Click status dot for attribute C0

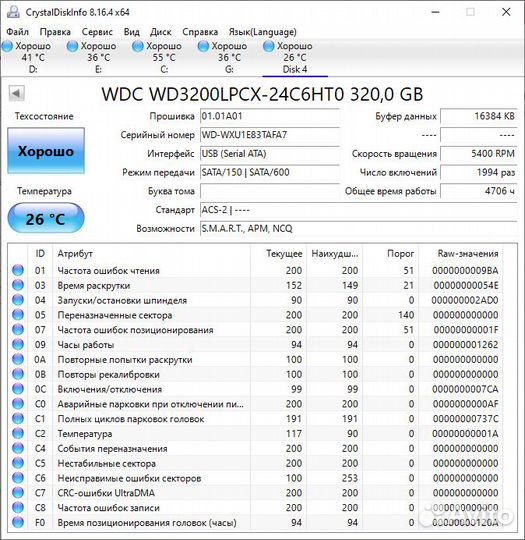click(18, 404)
